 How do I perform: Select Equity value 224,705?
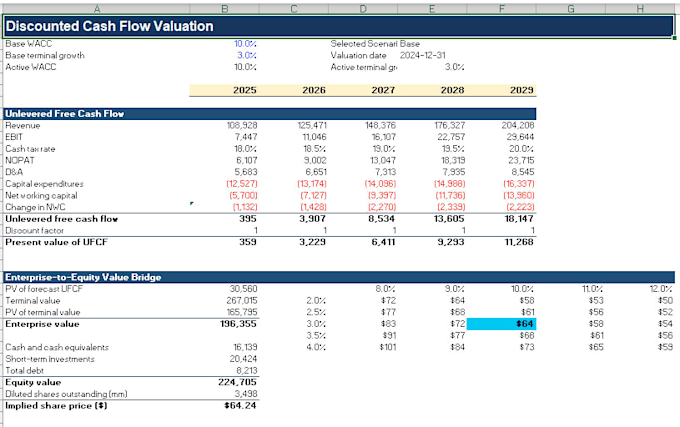[x=238, y=382]
